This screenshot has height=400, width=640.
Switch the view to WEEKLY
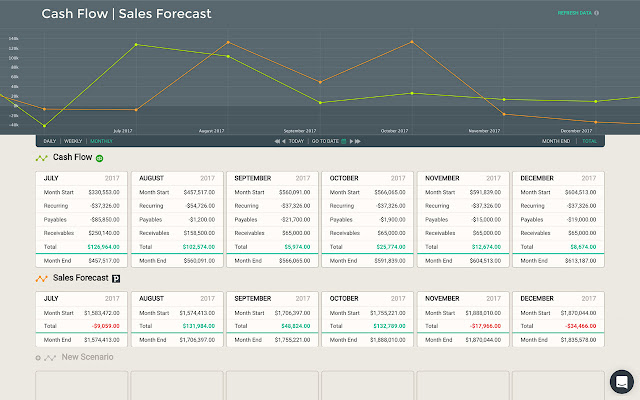73,141
